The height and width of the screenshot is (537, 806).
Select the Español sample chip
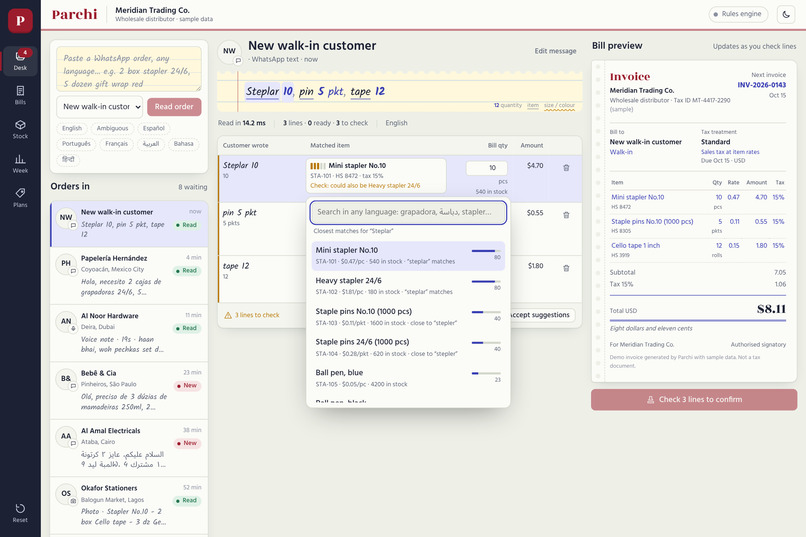(x=154, y=128)
